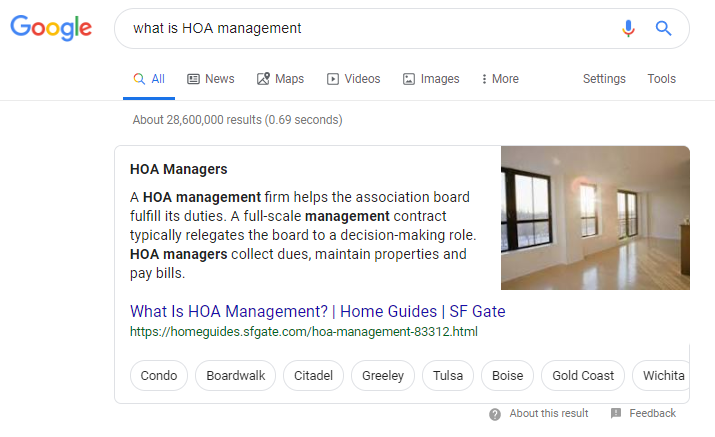Open the Images results tab
715x437 pixels.
tap(431, 79)
